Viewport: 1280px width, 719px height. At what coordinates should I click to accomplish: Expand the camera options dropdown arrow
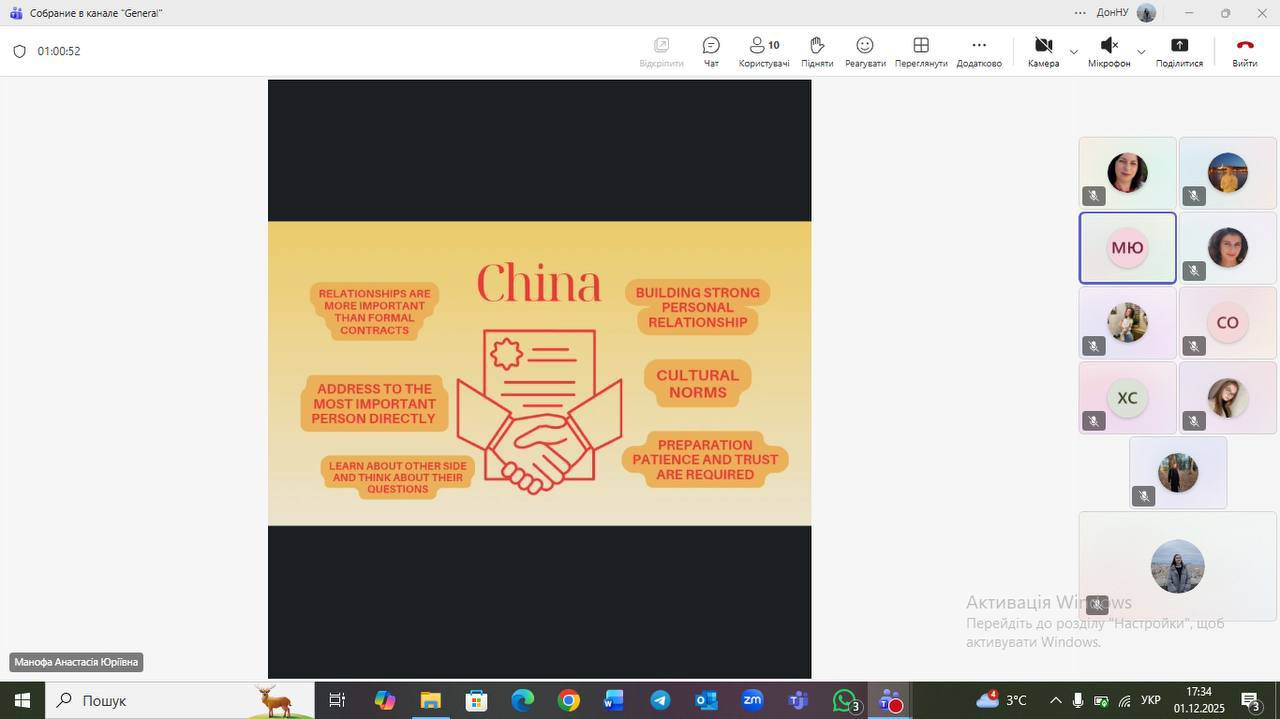pyautogui.click(x=1074, y=52)
